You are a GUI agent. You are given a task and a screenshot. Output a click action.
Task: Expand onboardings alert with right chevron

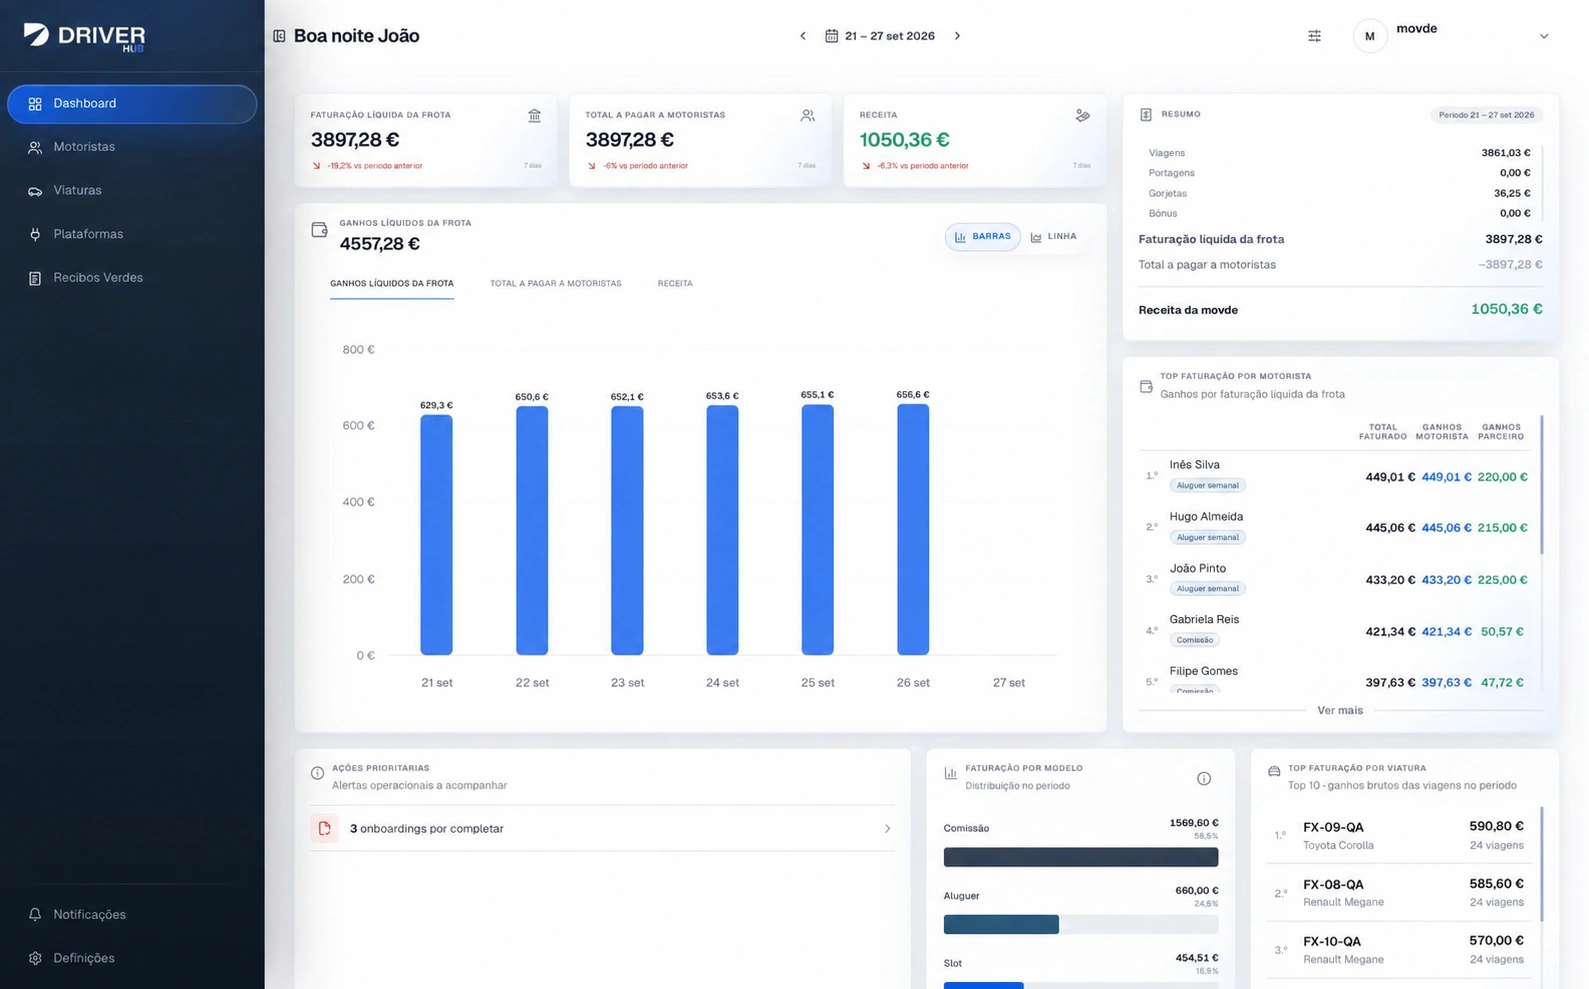pyautogui.click(x=887, y=829)
